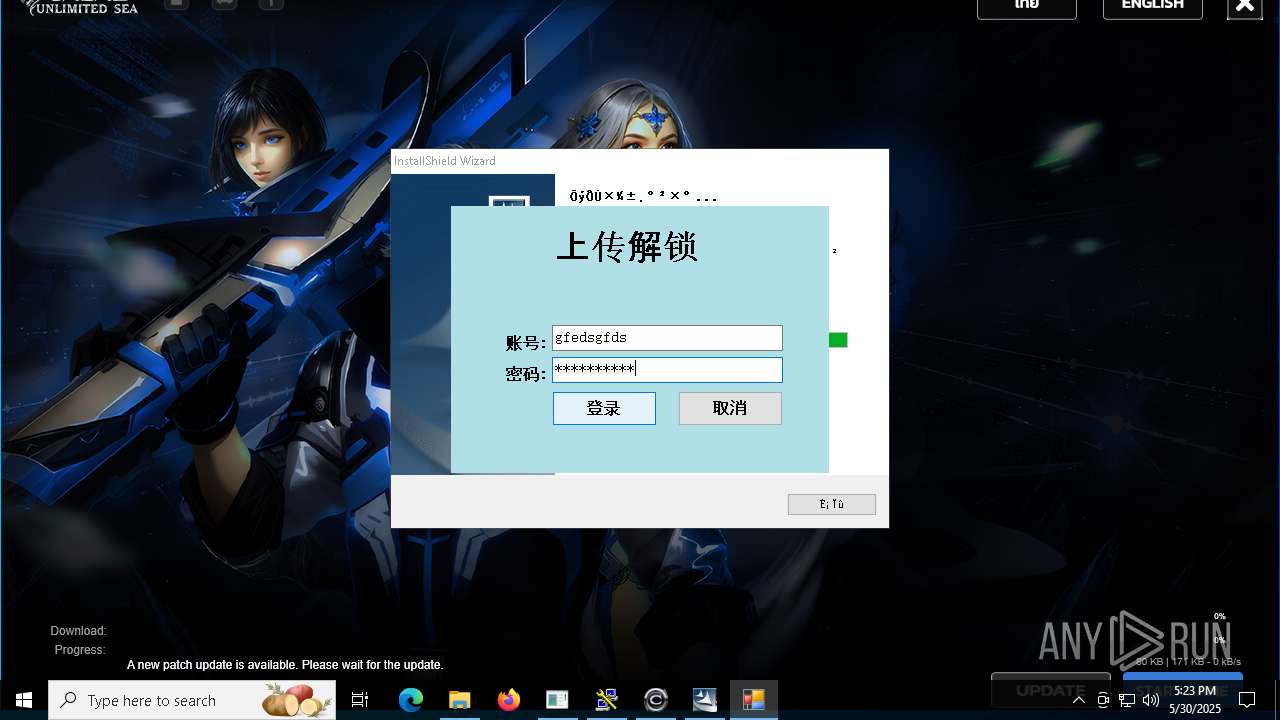Viewport: 1280px width, 720px height.
Task: Click the green progress bar block
Action: [838, 340]
